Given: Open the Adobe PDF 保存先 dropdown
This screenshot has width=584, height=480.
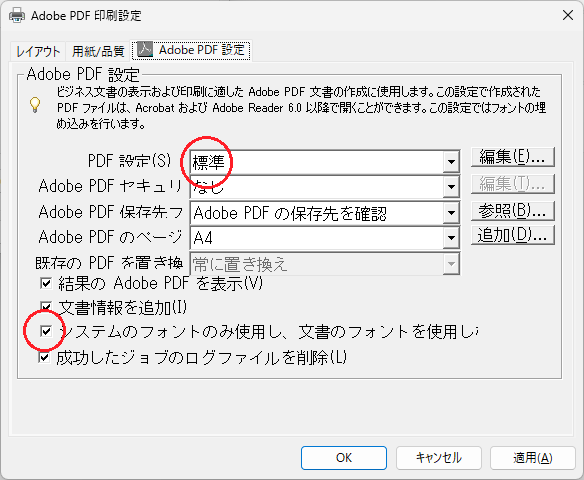Looking at the screenshot, I should 325,213.
